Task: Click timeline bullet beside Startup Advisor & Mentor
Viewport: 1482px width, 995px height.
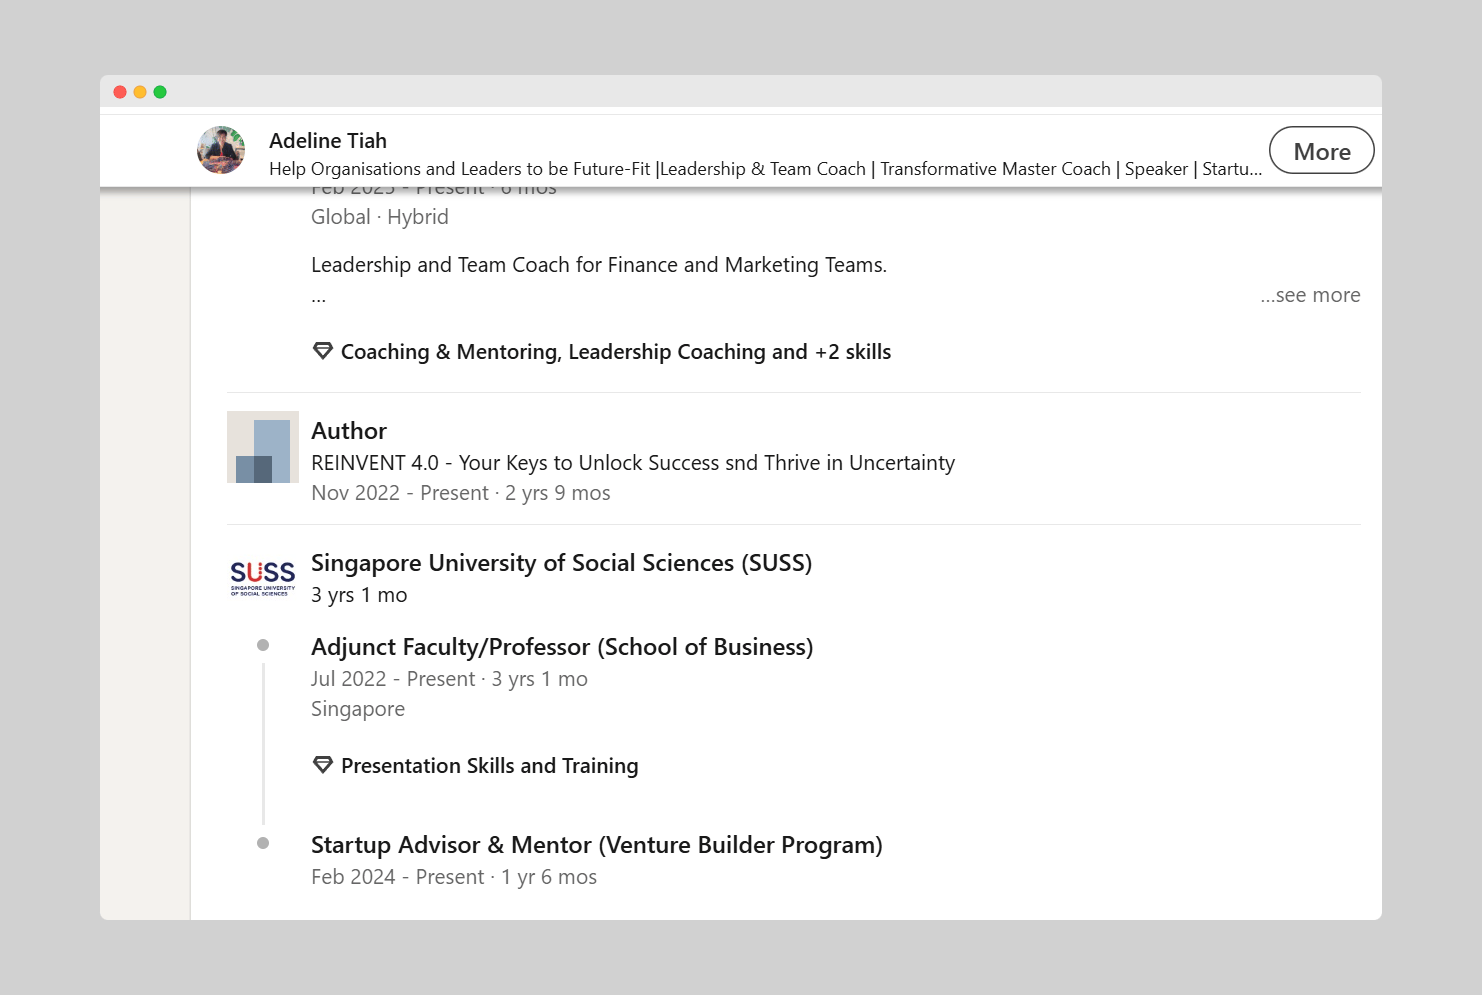Action: pyautogui.click(x=263, y=843)
